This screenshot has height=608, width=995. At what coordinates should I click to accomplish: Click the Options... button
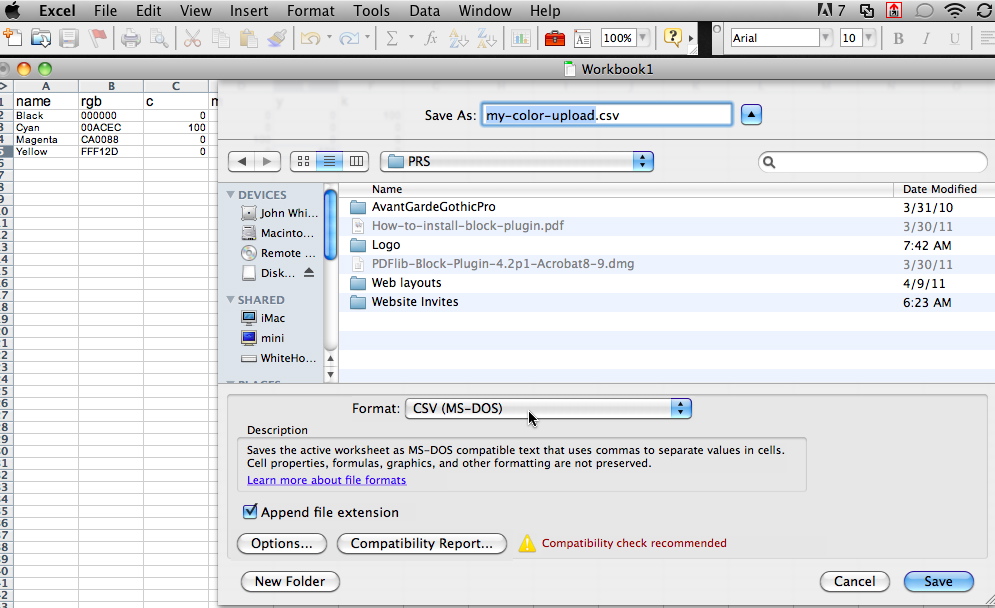click(x=282, y=543)
